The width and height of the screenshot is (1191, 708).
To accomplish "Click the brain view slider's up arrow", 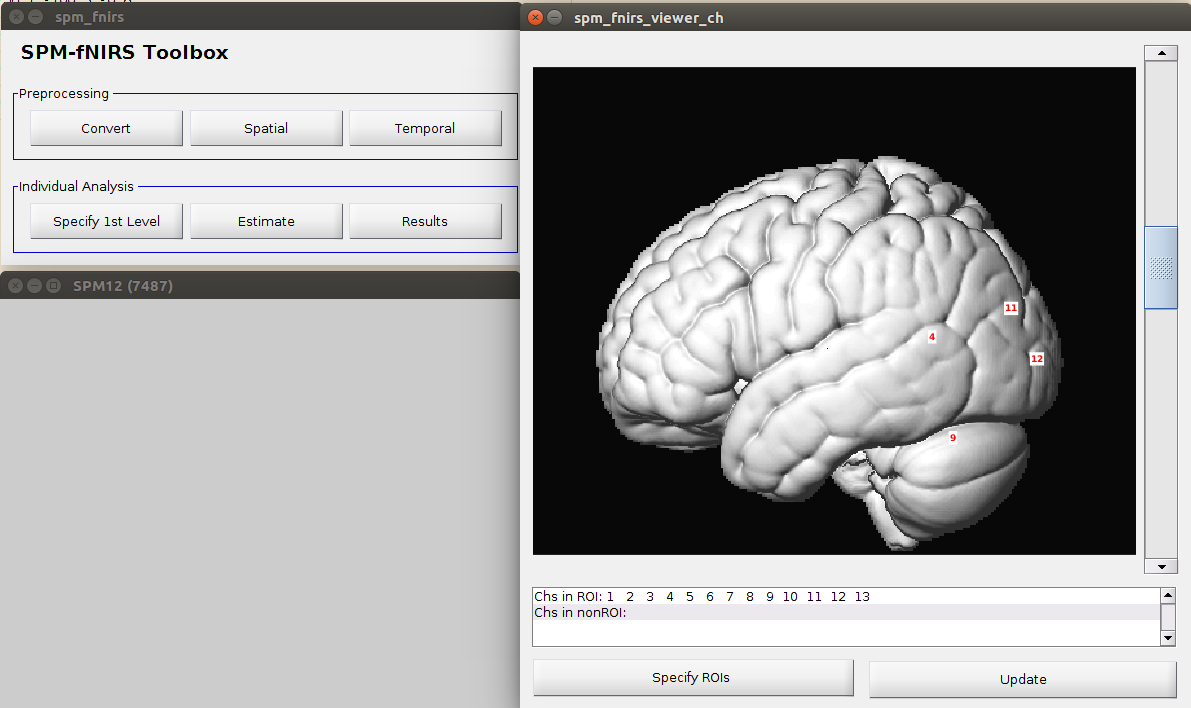I will coord(1160,54).
